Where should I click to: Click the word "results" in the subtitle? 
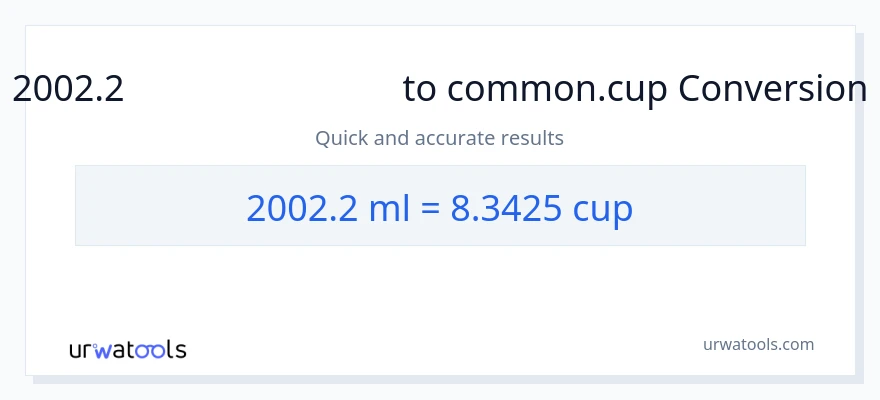click(x=536, y=138)
